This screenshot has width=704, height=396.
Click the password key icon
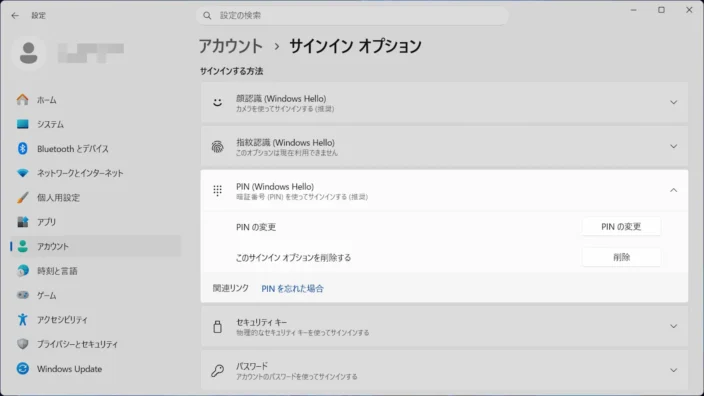(217, 370)
